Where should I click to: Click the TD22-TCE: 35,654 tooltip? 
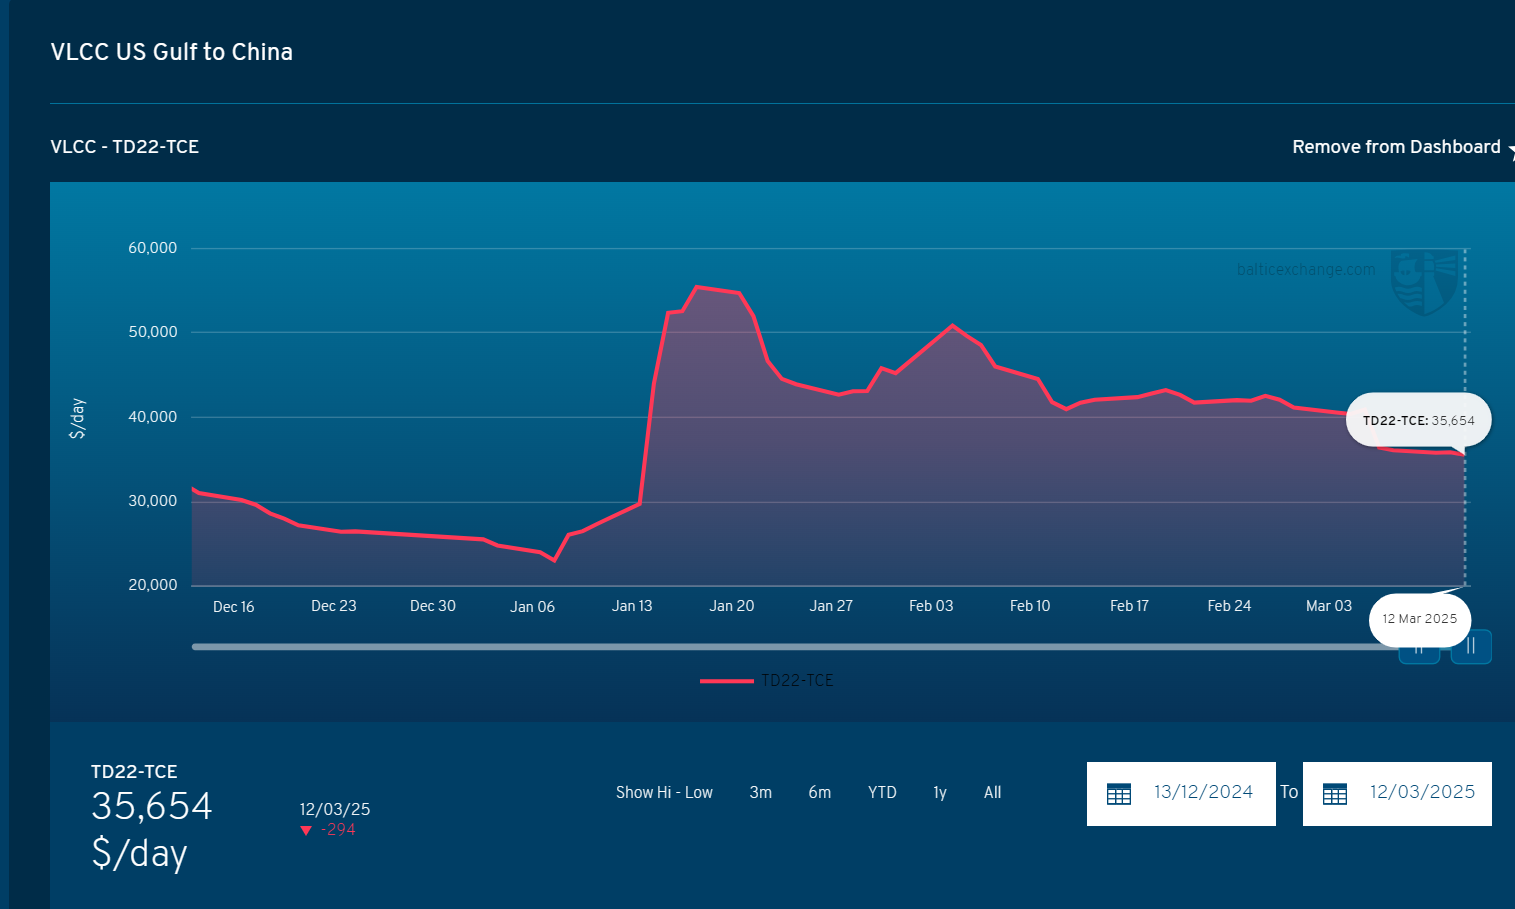point(1419,420)
